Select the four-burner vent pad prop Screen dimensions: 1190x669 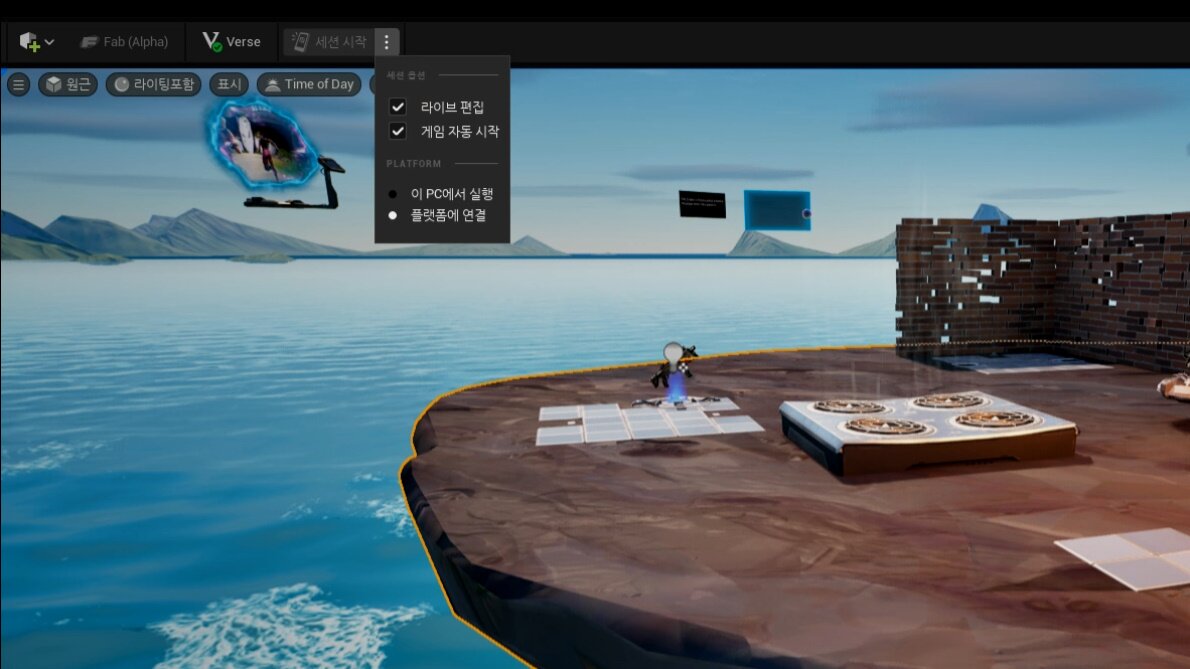925,430
